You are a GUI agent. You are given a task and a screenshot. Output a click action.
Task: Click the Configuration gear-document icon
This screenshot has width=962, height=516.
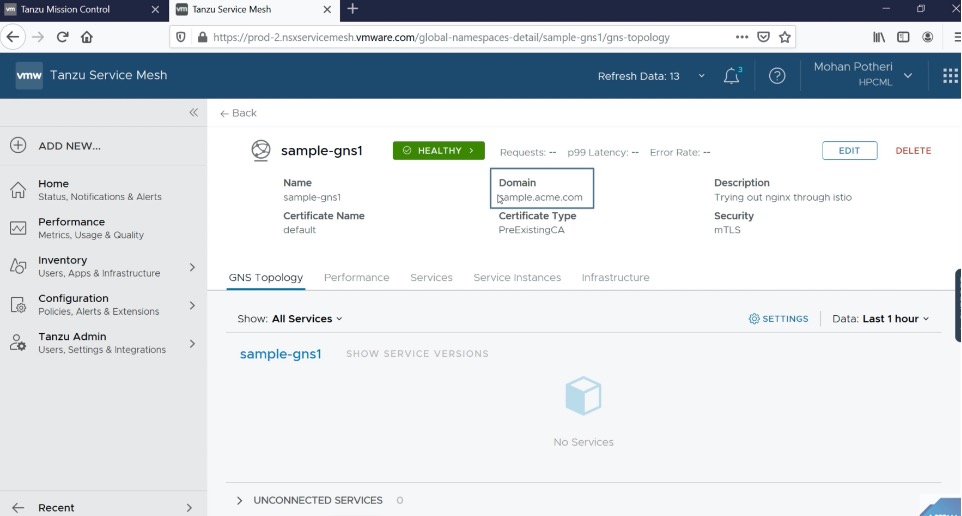(x=18, y=305)
